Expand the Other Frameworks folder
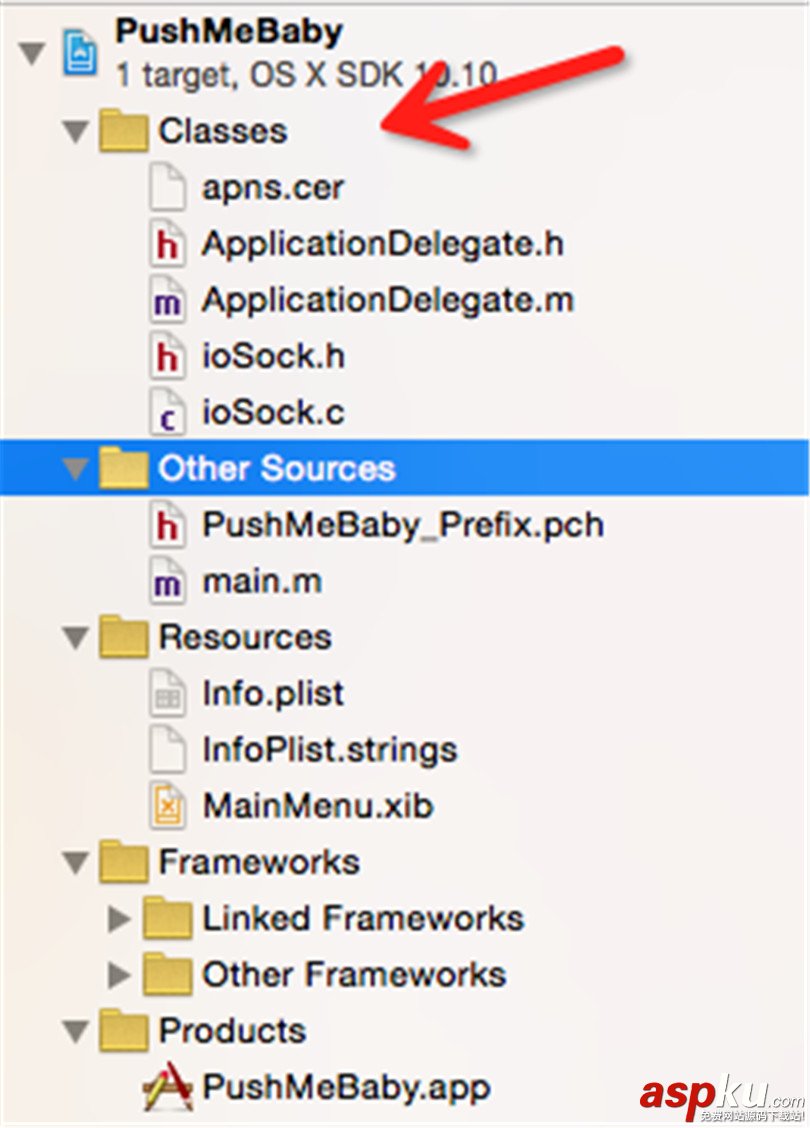Image resolution: width=810 pixels, height=1128 pixels. pos(120,975)
